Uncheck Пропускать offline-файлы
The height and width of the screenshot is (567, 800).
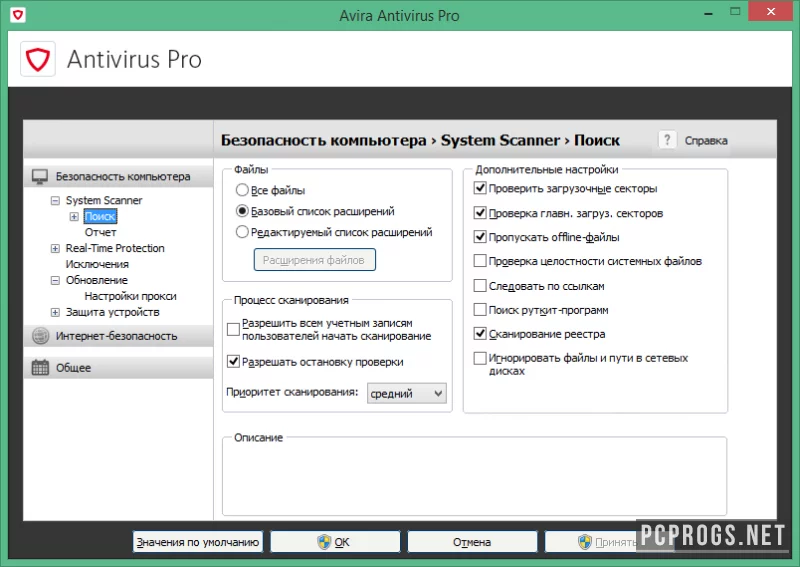480,237
